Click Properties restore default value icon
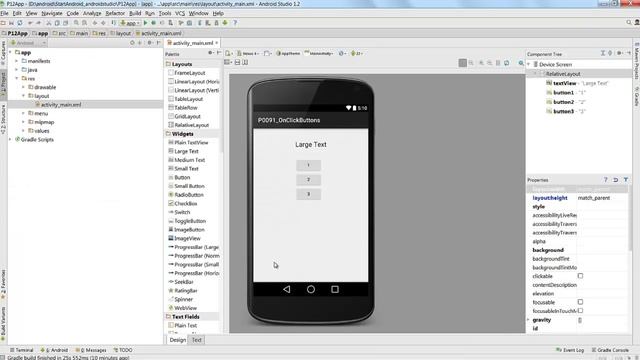 (616, 180)
